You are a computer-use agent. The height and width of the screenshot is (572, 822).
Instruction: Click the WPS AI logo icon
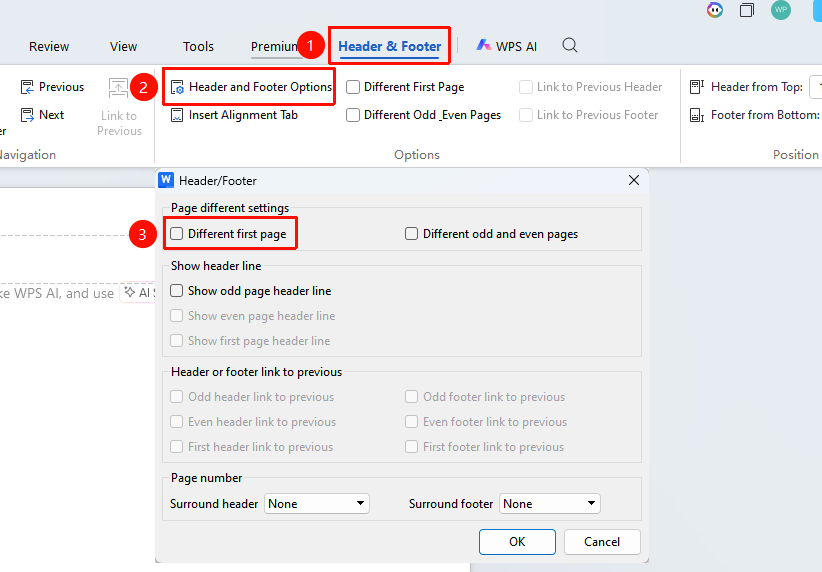point(483,46)
